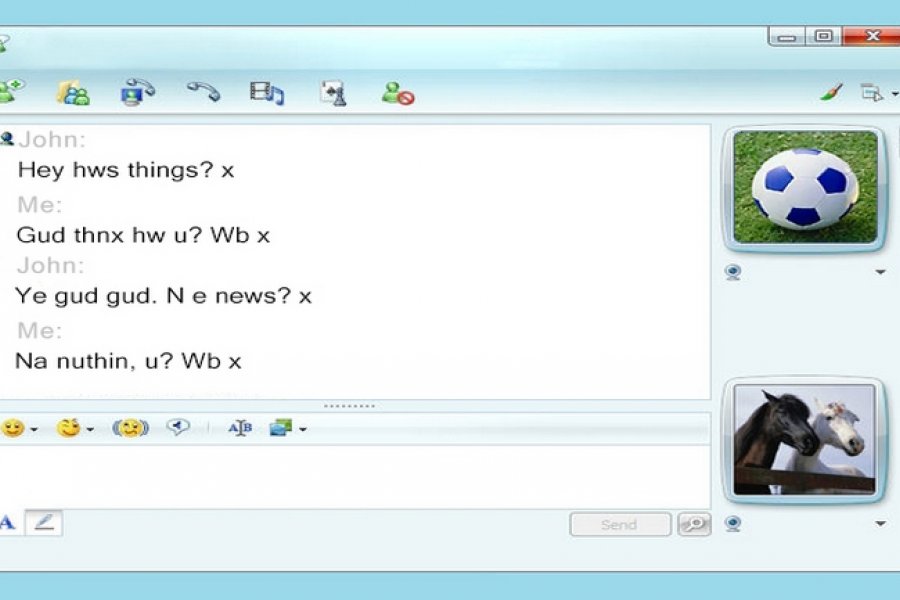
Task: Click the webcam icon under football picture
Action: [x=733, y=272]
